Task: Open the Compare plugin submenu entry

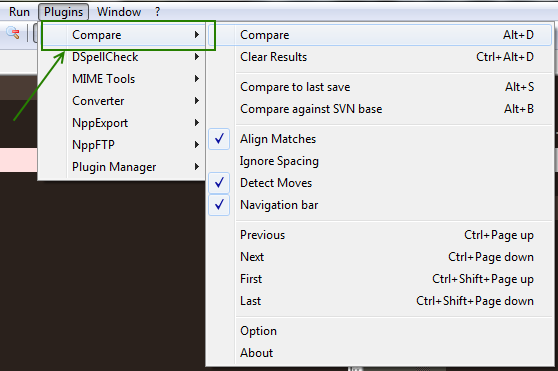Action: 123,35
